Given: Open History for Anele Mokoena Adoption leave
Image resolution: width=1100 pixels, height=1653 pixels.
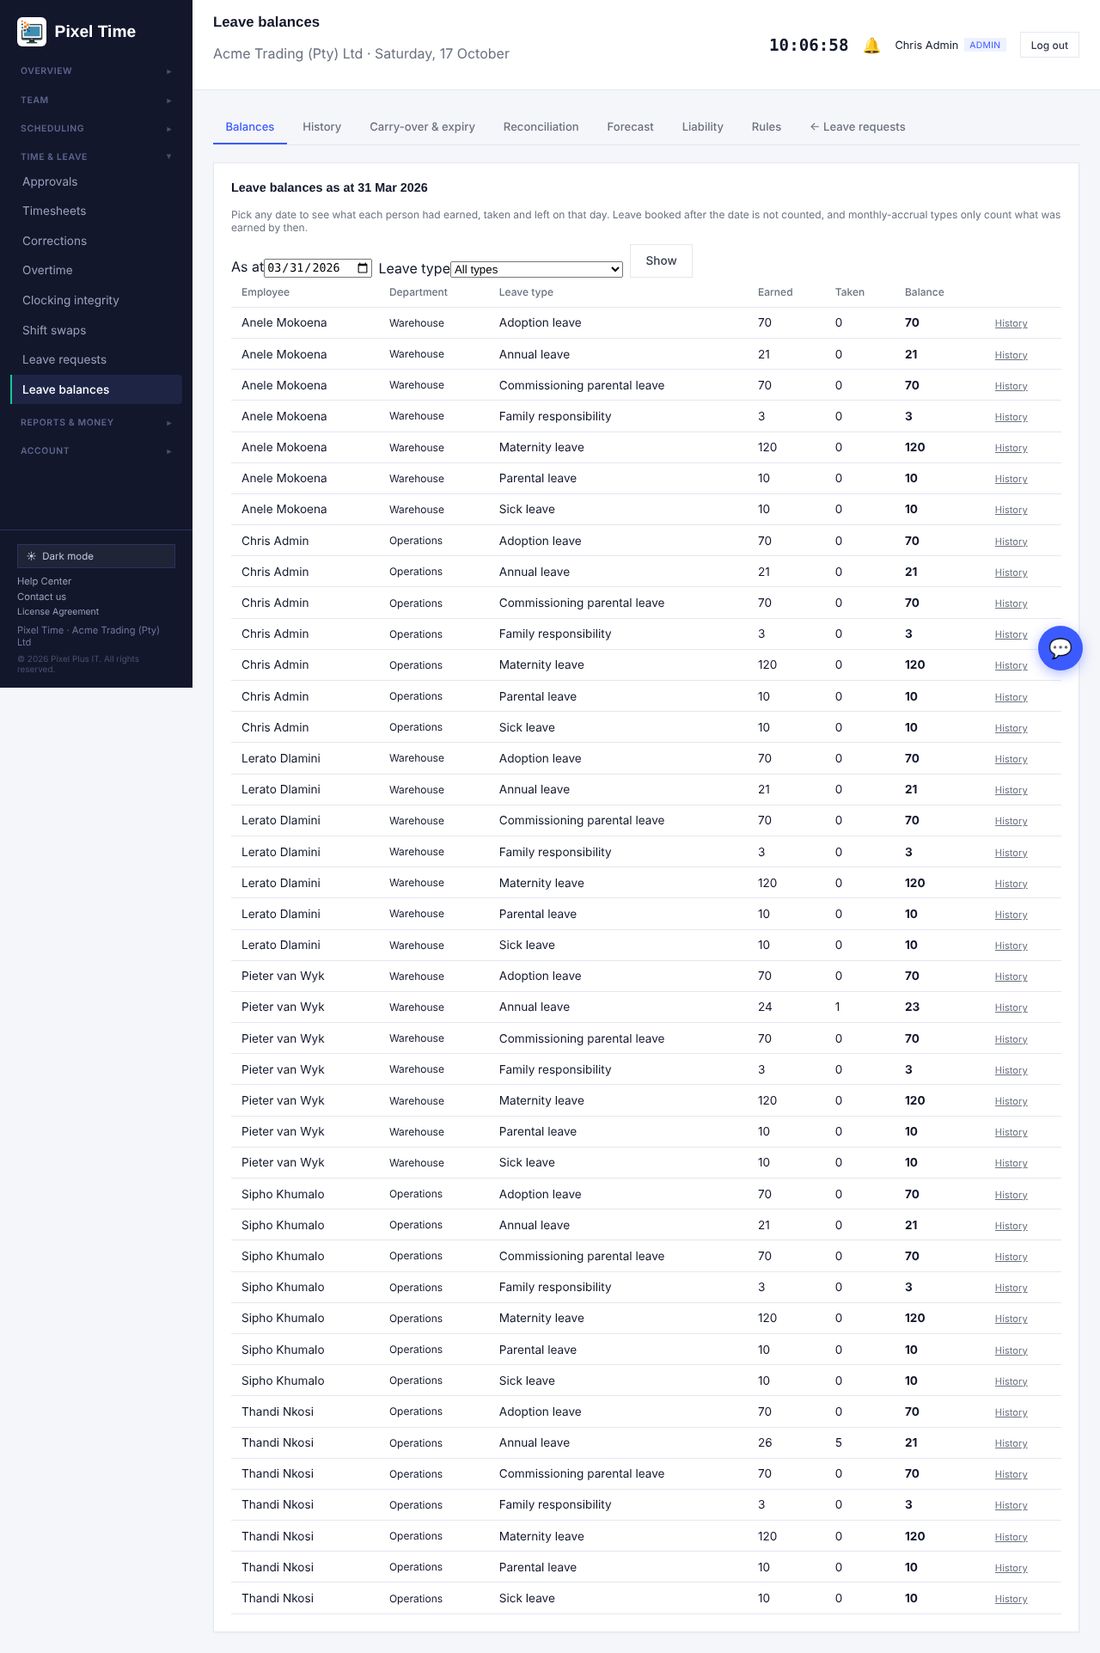Looking at the screenshot, I should click(1011, 324).
